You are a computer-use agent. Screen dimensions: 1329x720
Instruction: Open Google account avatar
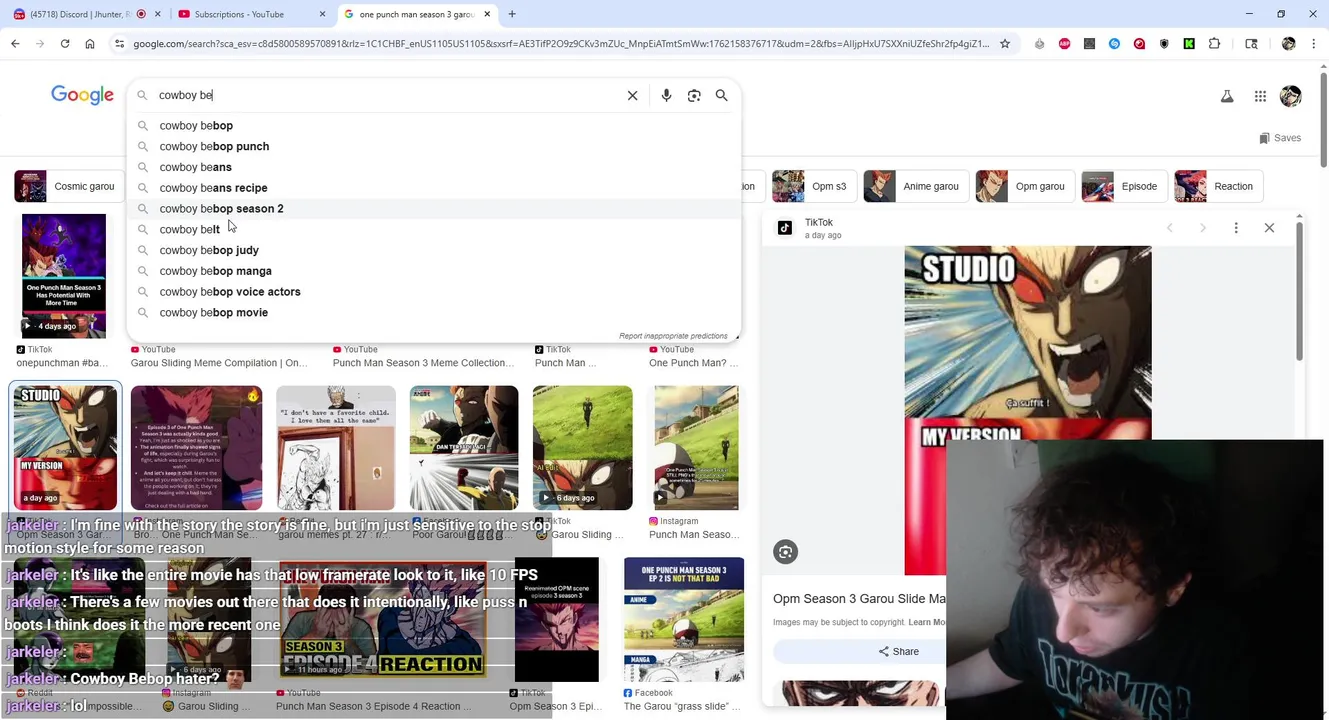click(x=1291, y=96)
